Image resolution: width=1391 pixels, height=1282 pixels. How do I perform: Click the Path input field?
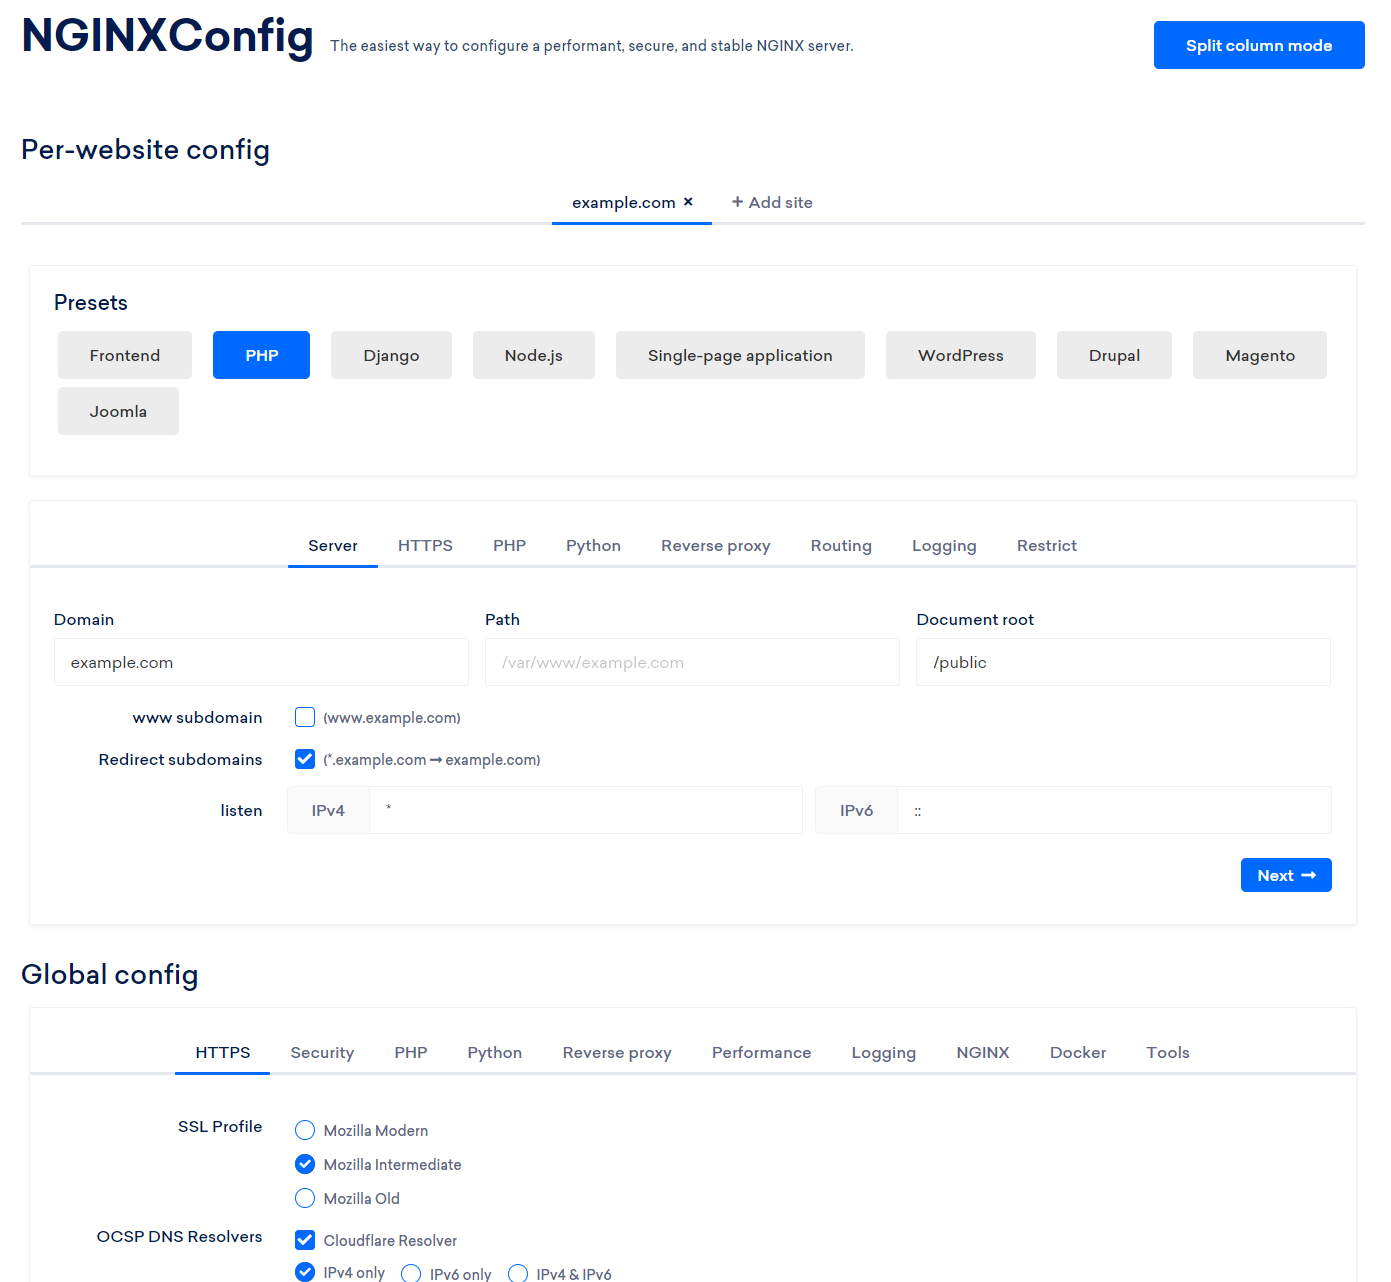point(692,662)
